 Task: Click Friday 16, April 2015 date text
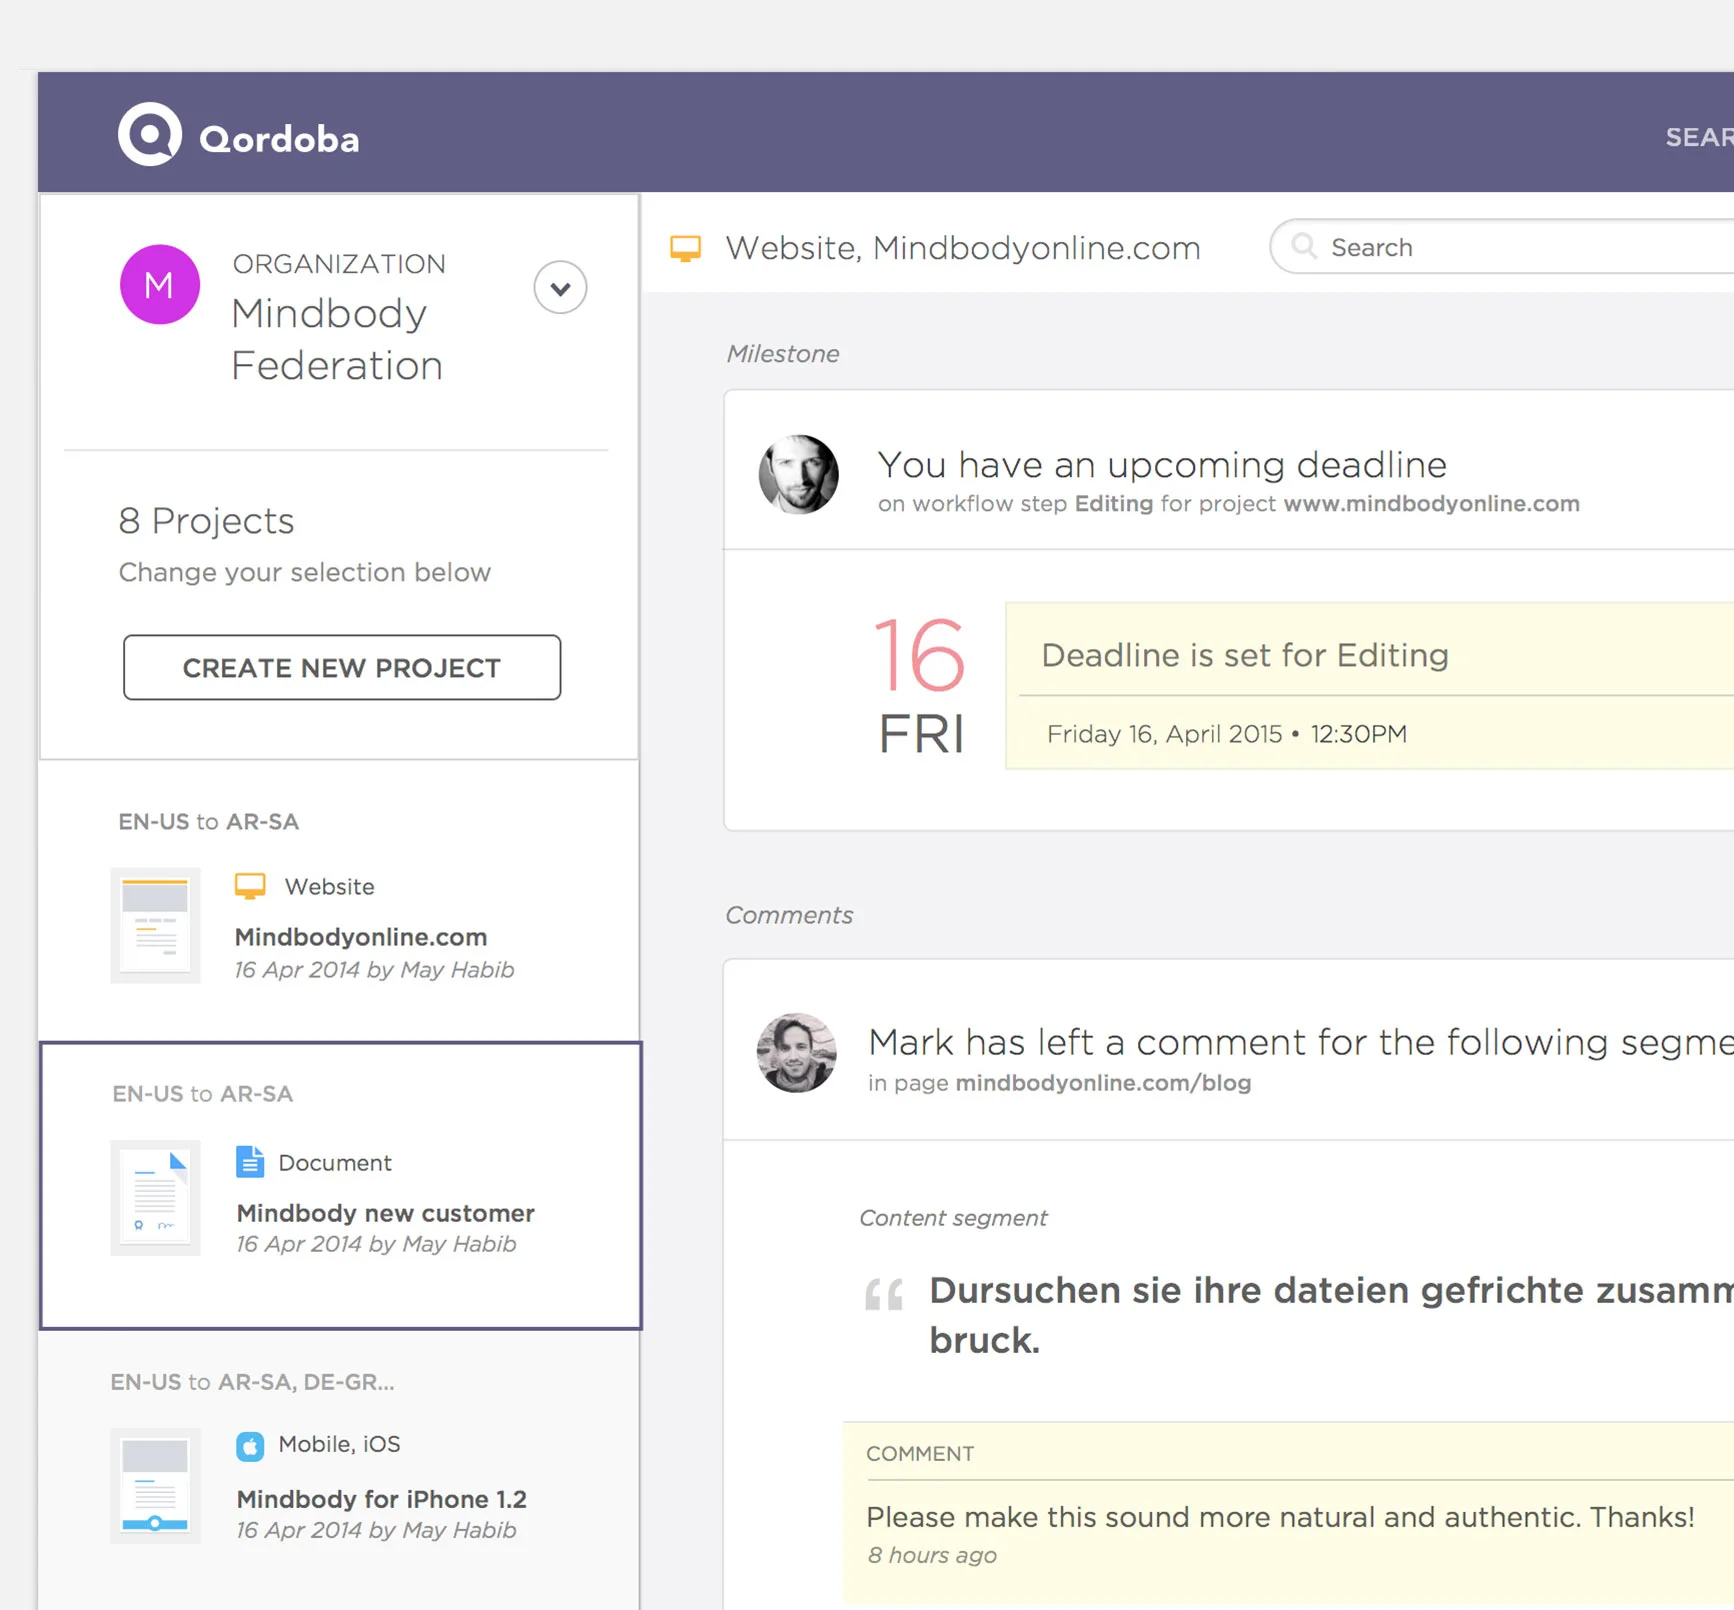1164,734
